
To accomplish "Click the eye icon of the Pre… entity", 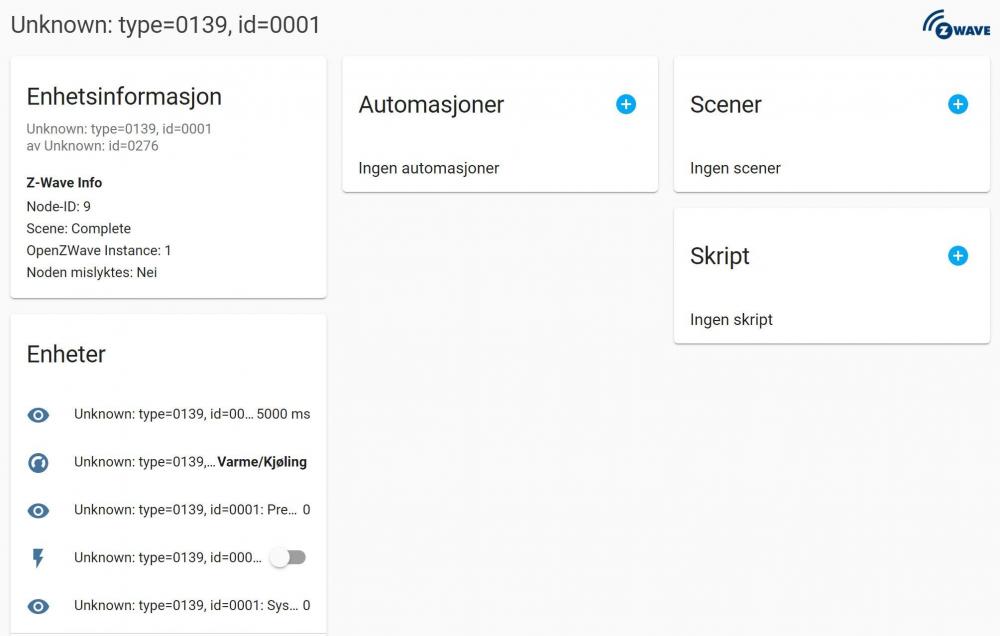I will pyautogui.click(x=38, y=510).
